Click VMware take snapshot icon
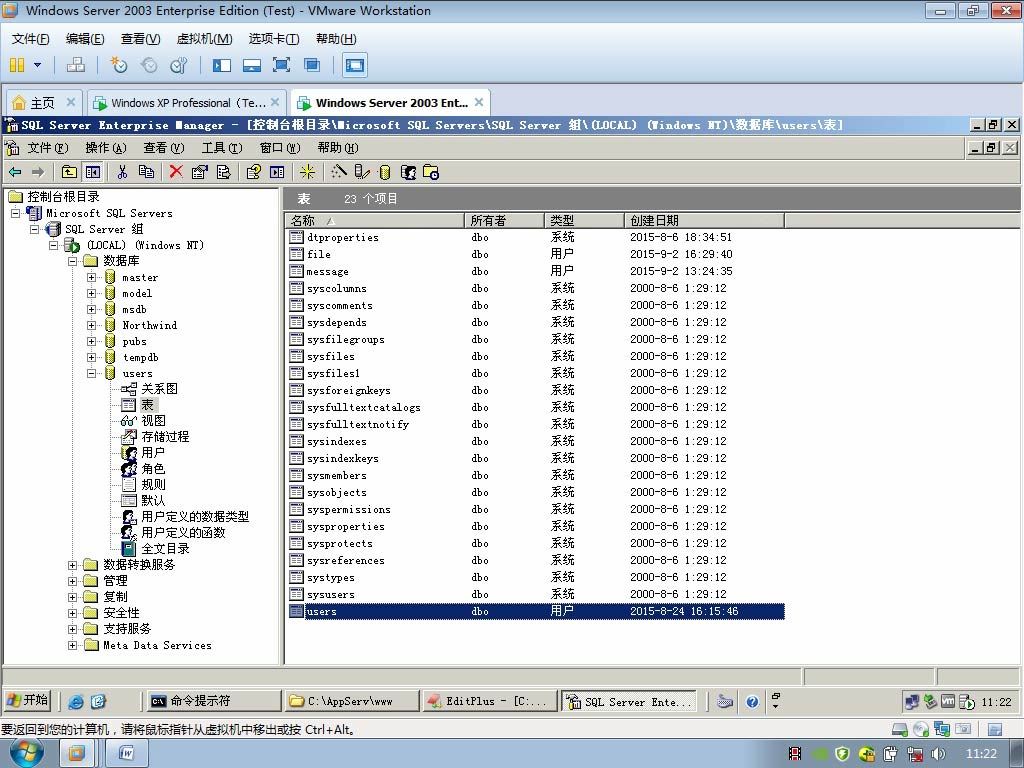The width and height of the screenshot is (1024, 768). [x=119, y=65]
